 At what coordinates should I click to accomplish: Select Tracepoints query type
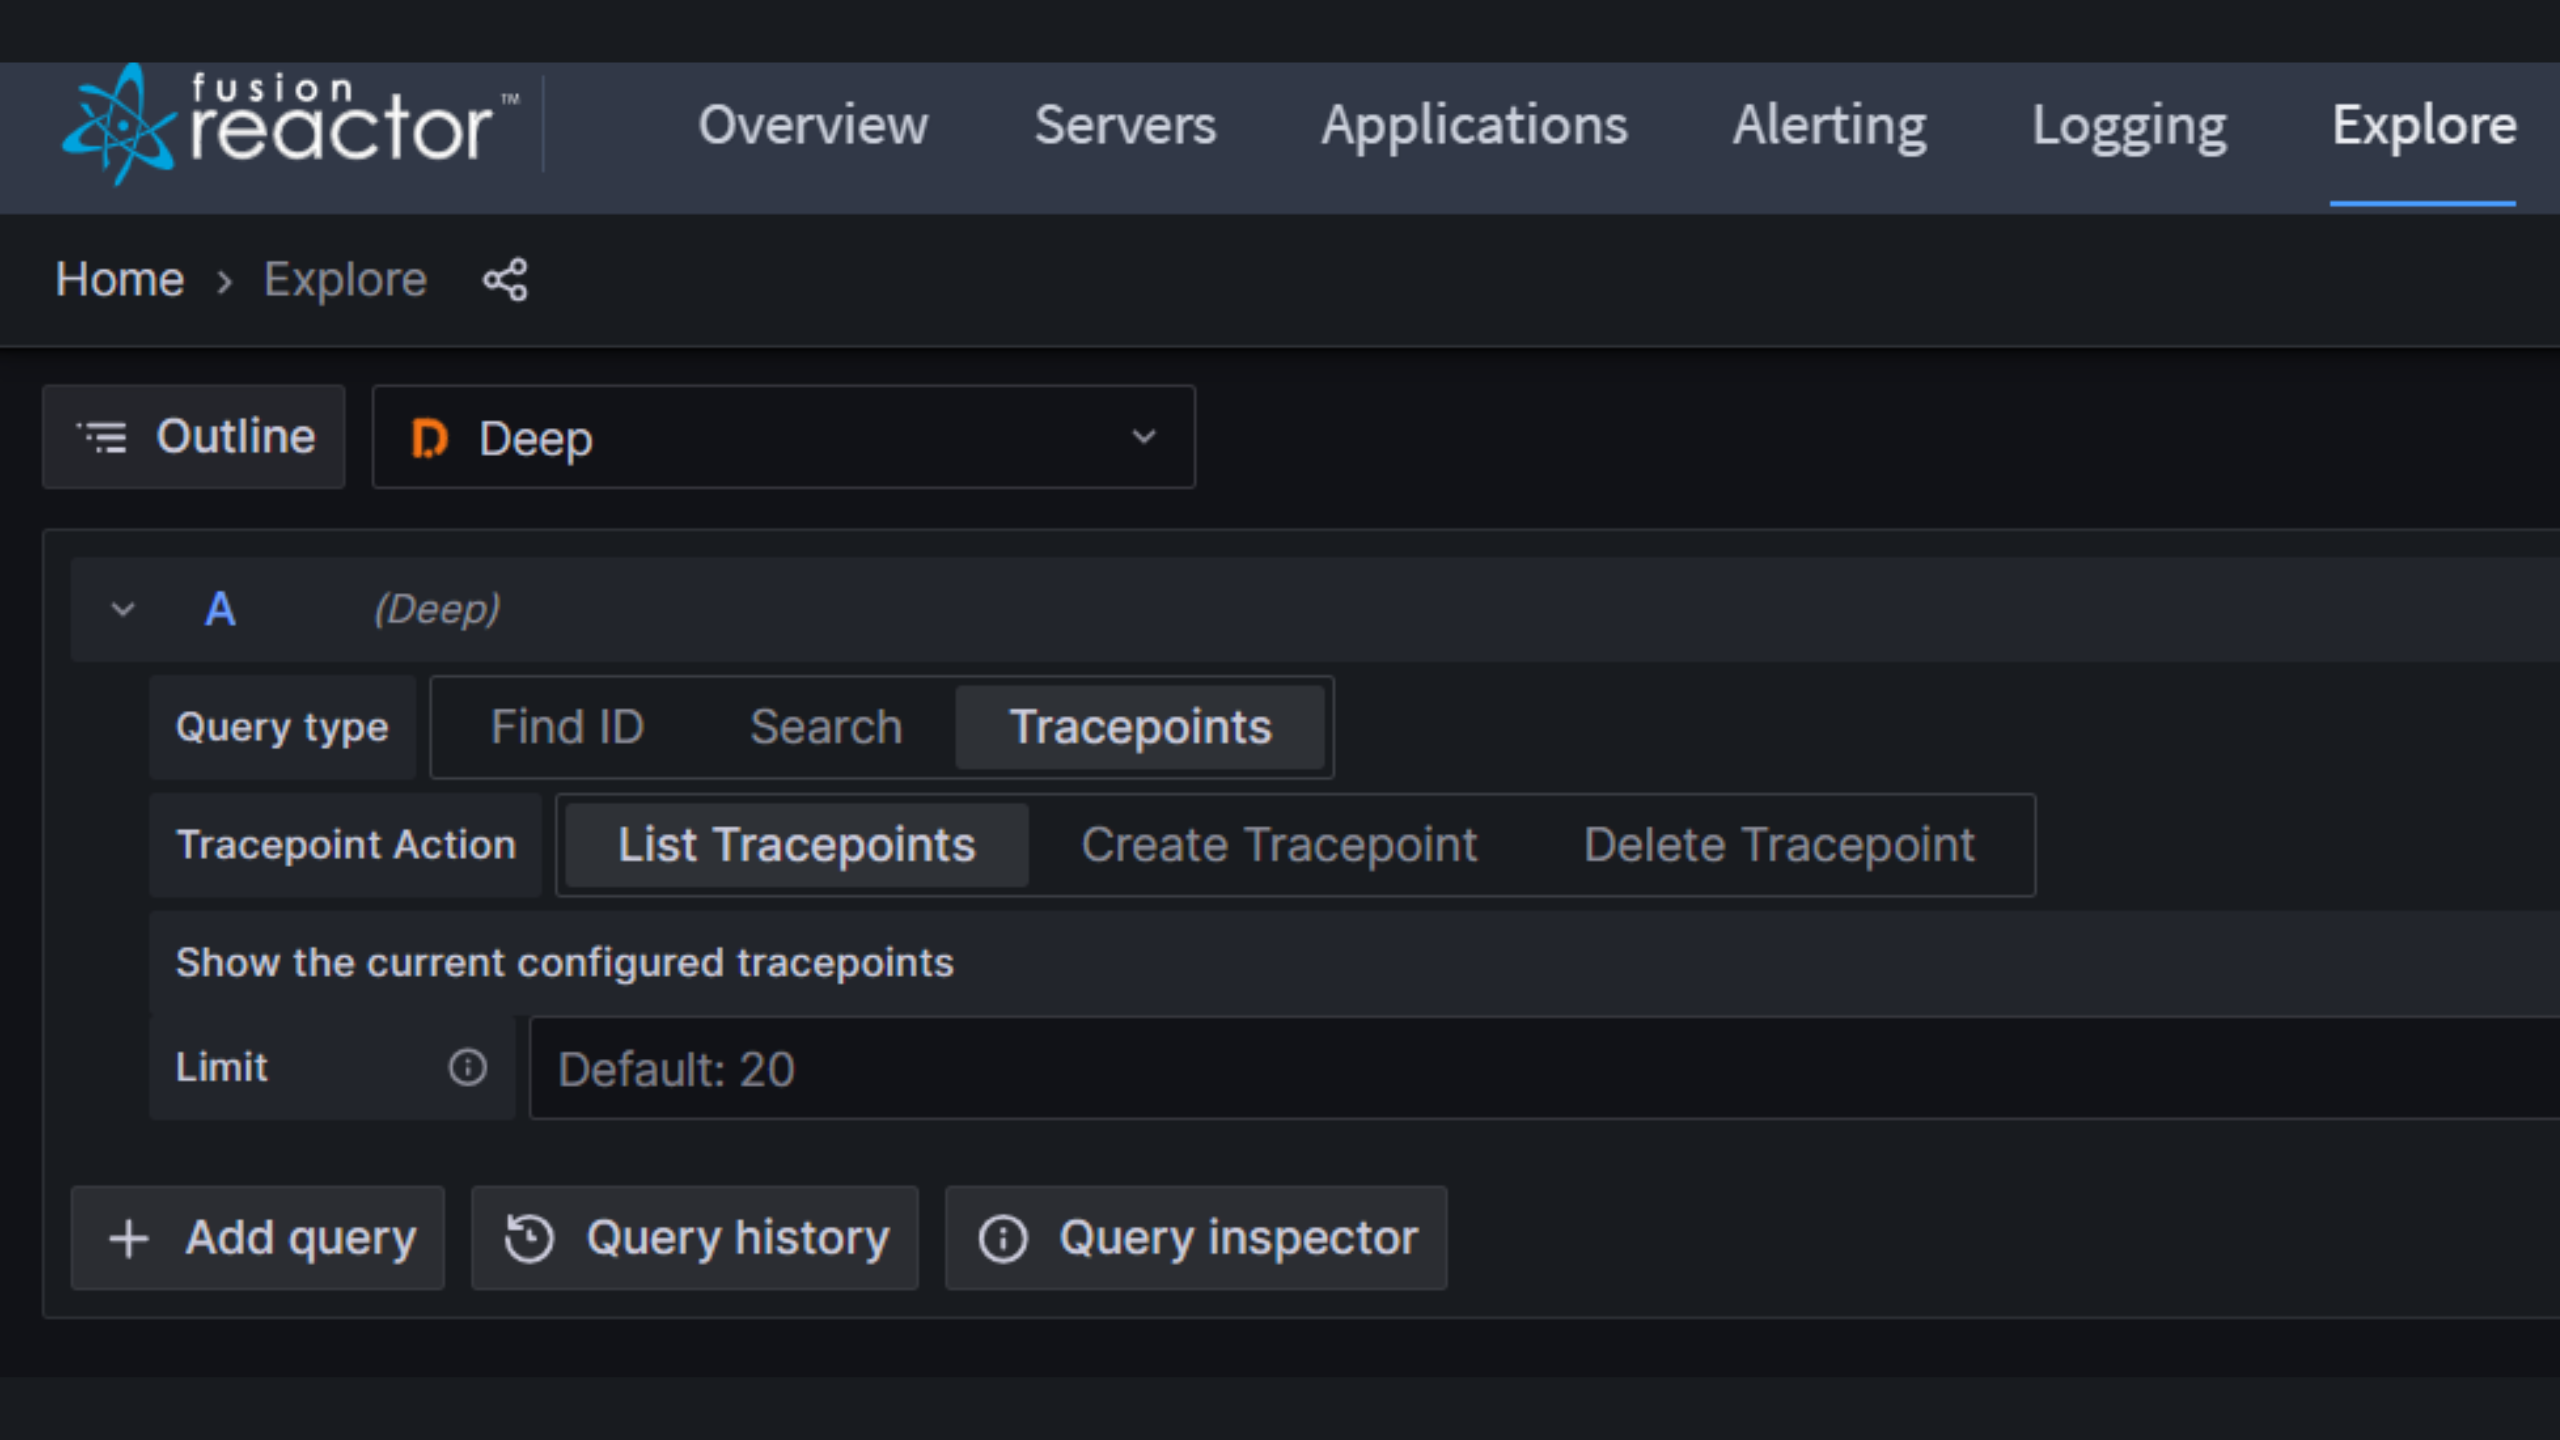point(1140,727)
